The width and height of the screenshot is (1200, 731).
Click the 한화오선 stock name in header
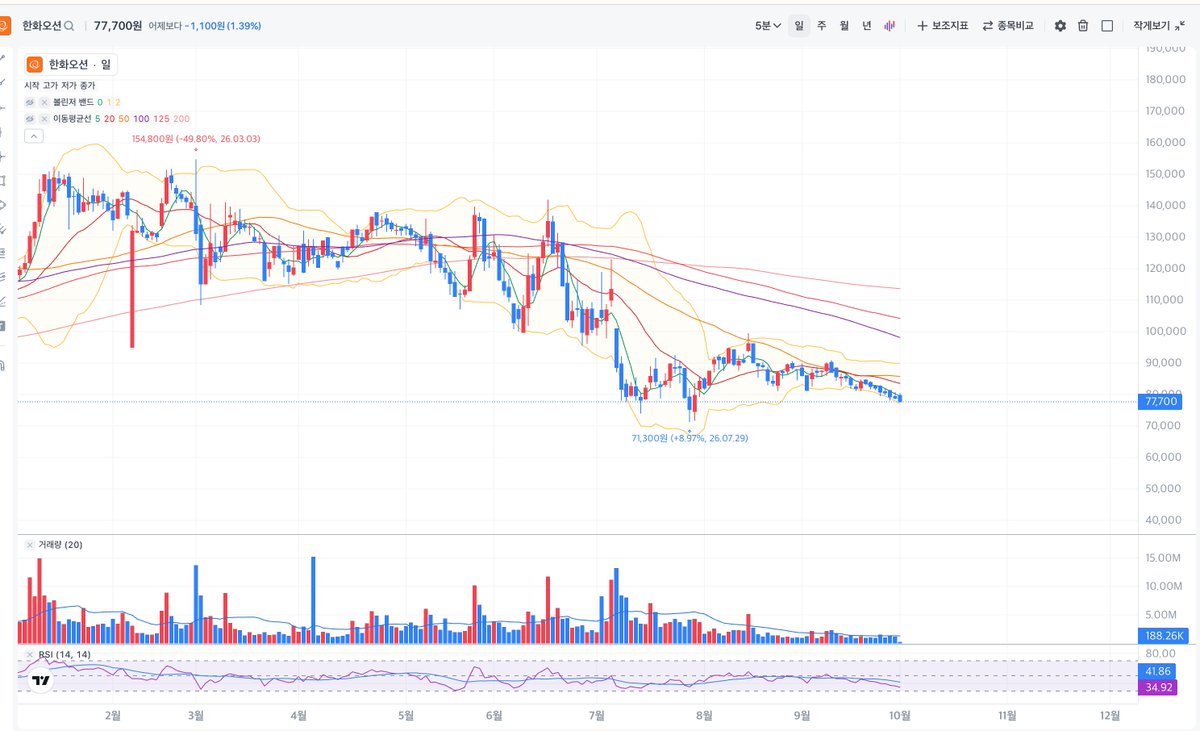click(x=41, y=25)
